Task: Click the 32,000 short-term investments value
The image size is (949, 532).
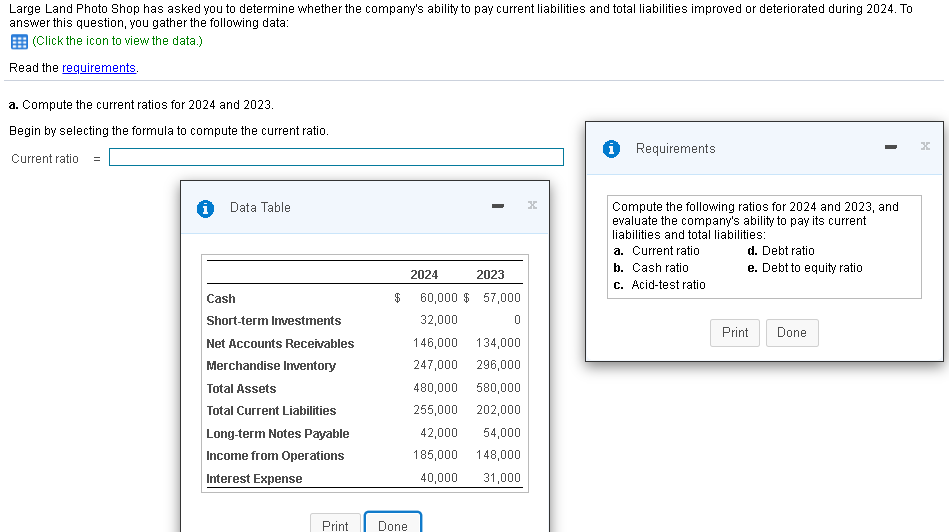Action: (x=439, y=320)
